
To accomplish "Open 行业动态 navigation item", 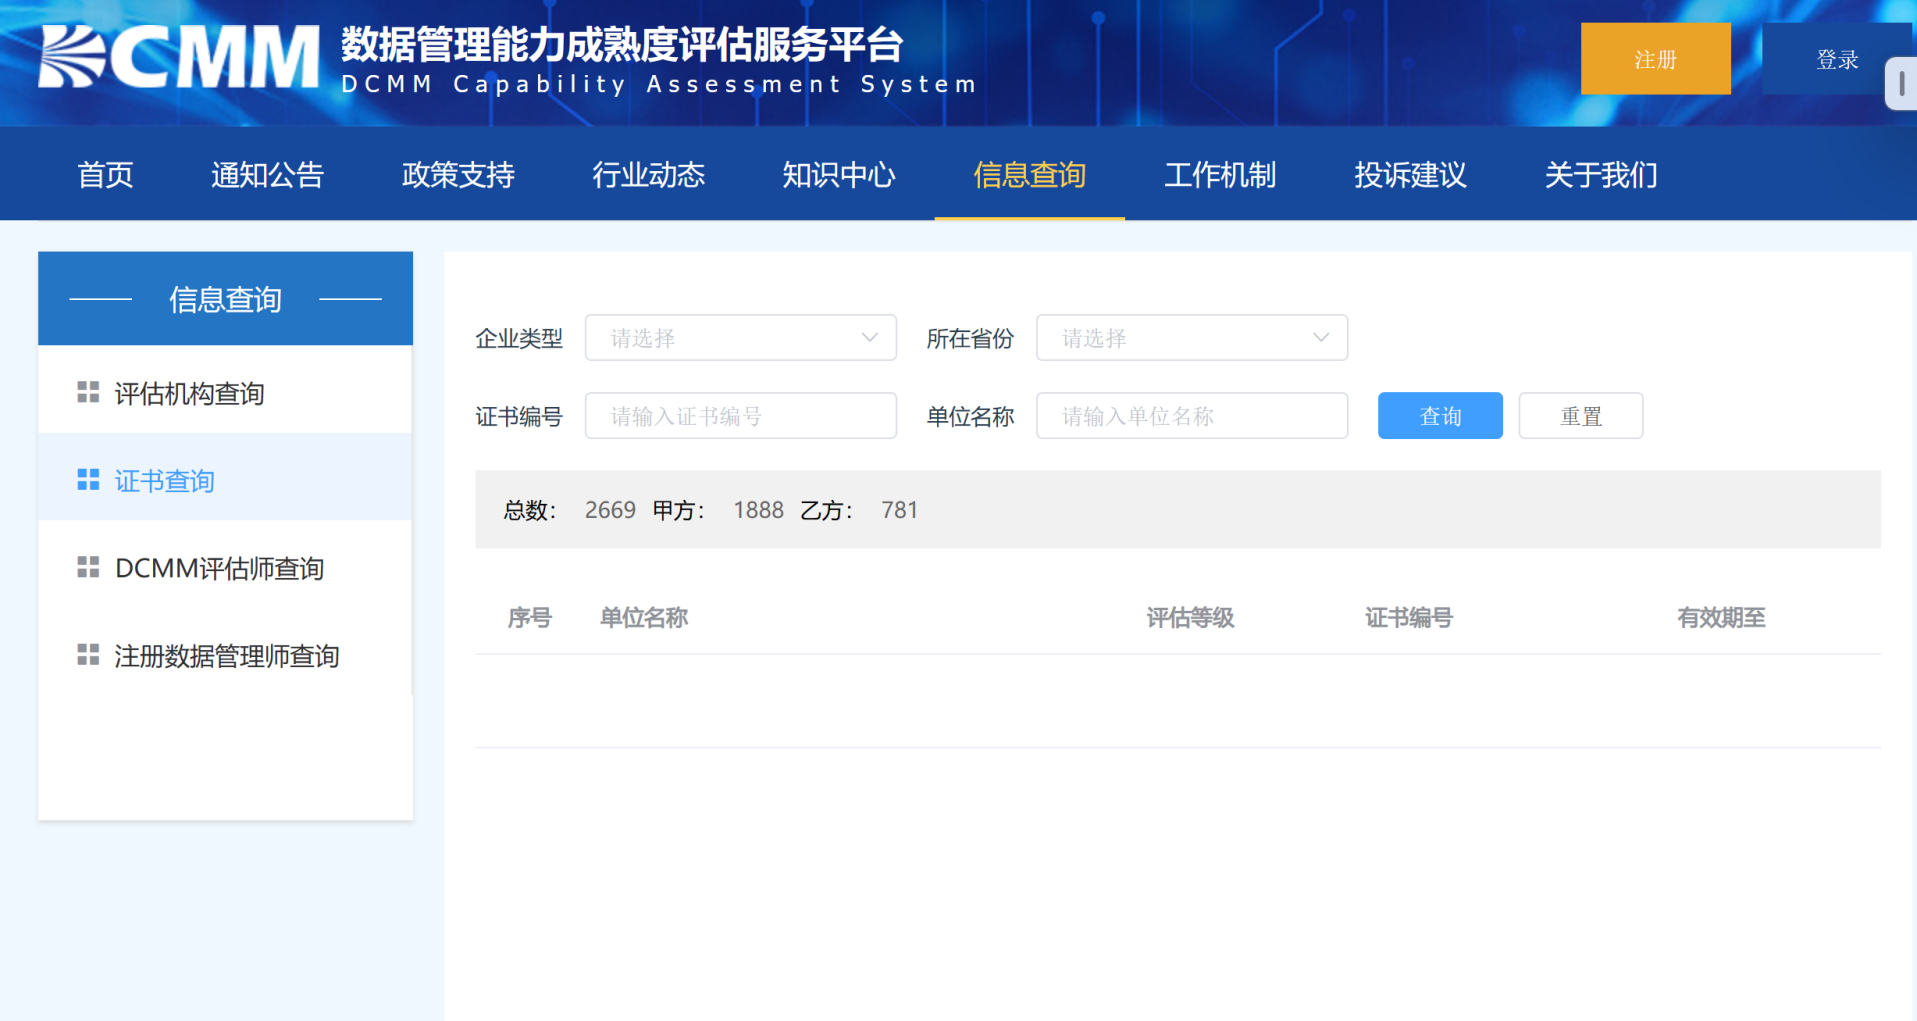I will click(x=648, y=175).
